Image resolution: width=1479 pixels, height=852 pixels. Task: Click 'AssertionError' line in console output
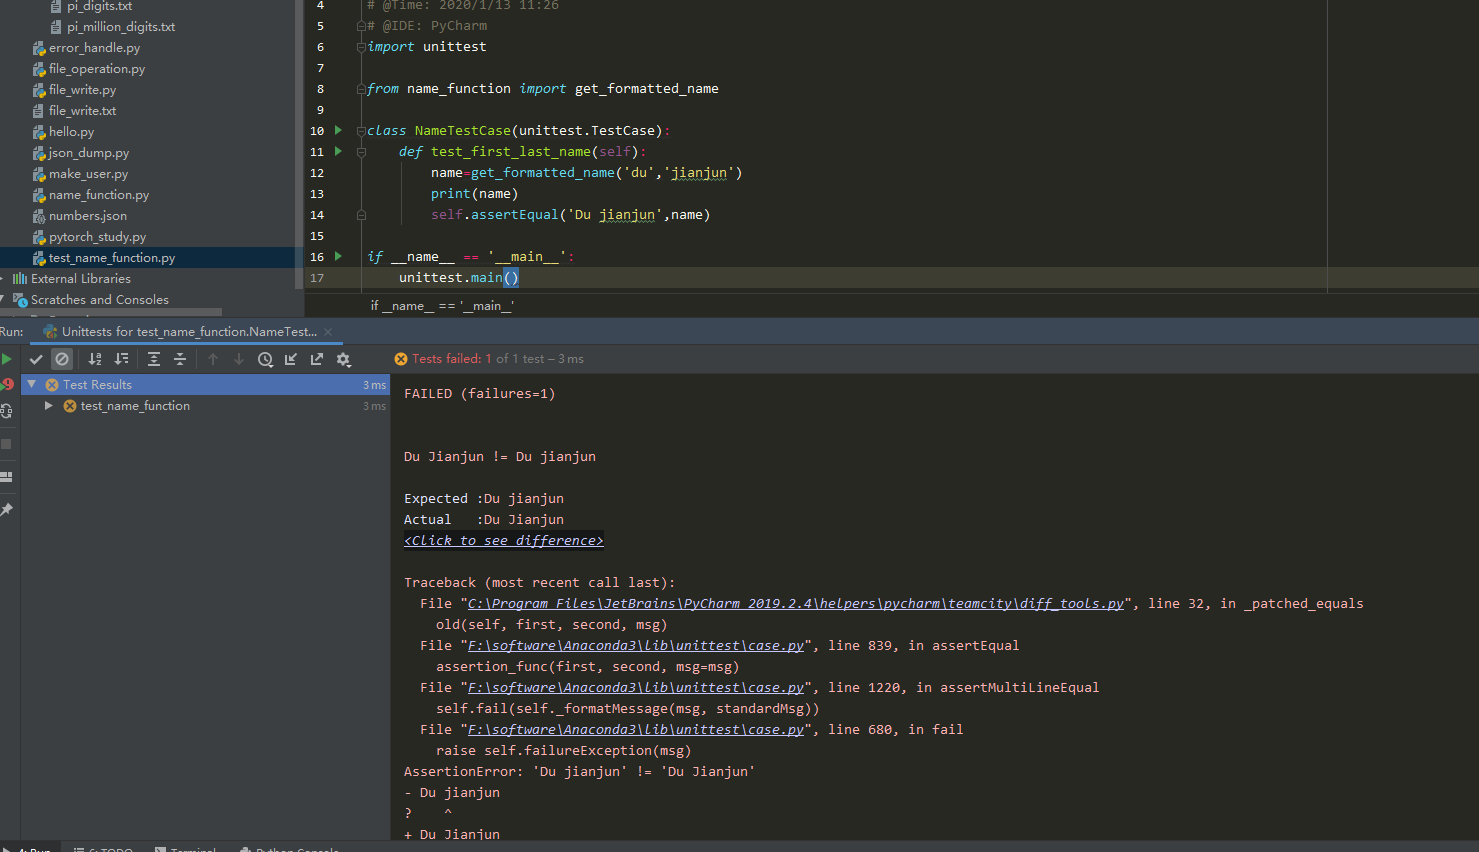(x=579, y=771)
